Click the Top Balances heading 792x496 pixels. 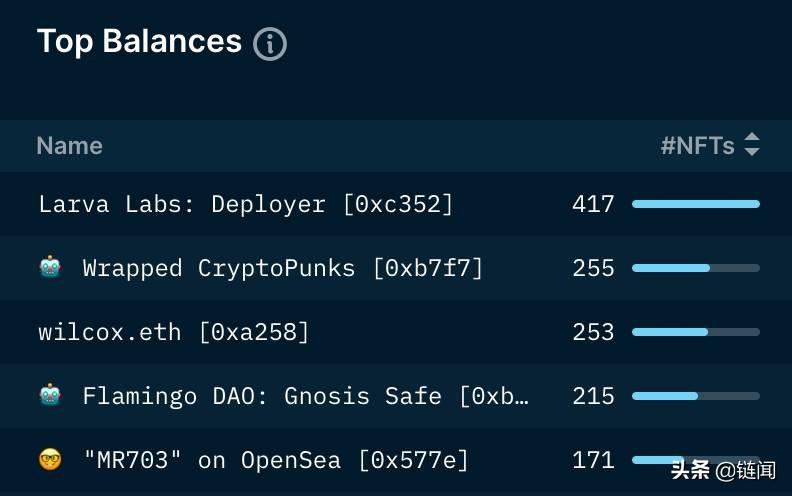click(139, 42)
